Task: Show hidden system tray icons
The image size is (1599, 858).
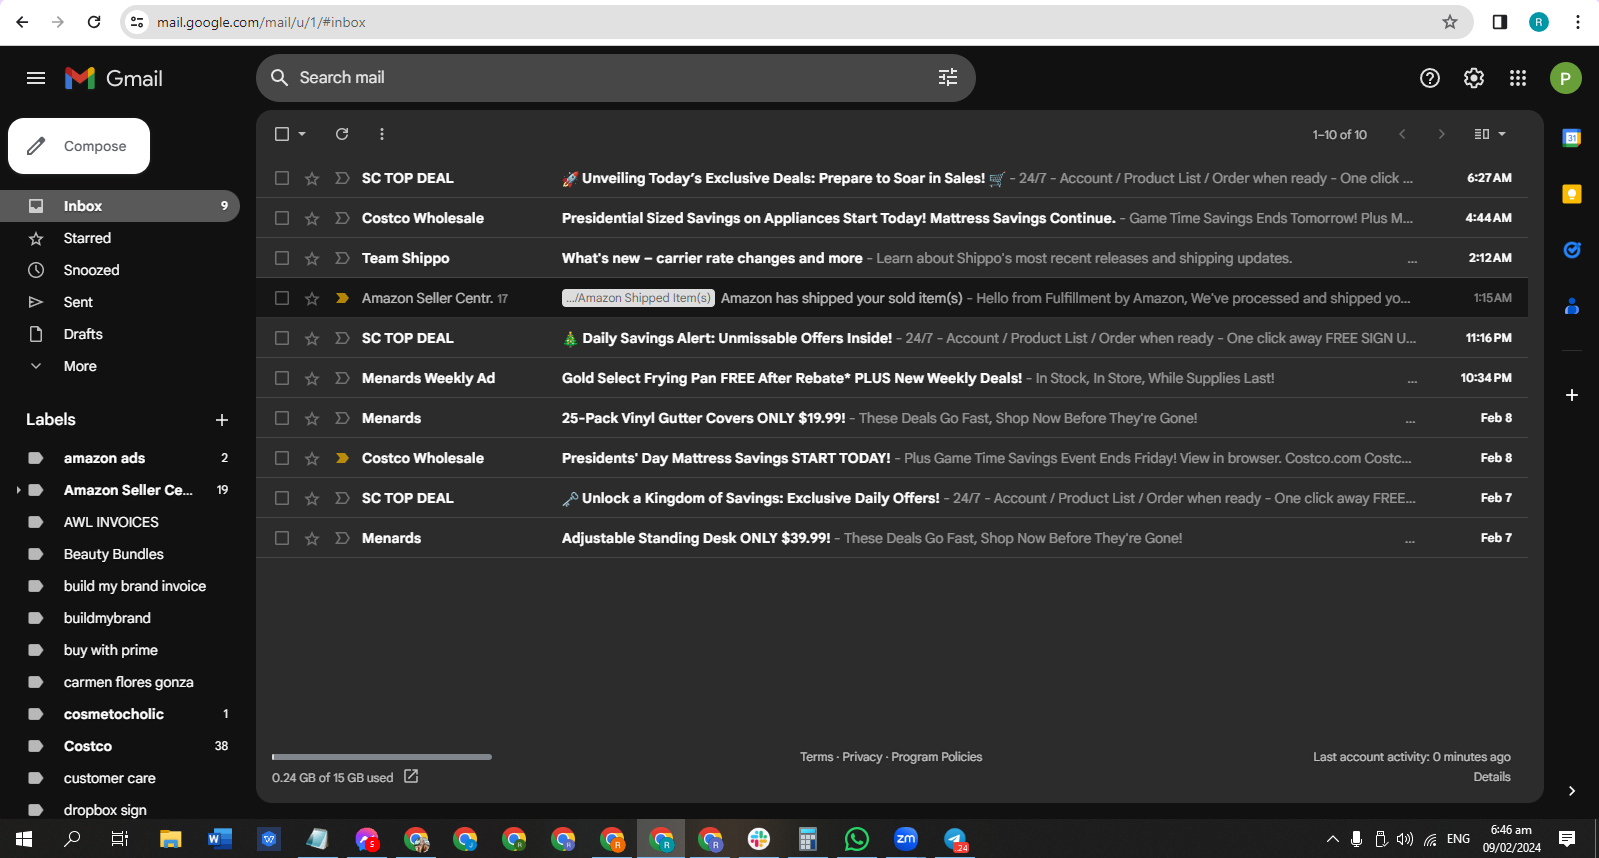Action: (1332, 839)
